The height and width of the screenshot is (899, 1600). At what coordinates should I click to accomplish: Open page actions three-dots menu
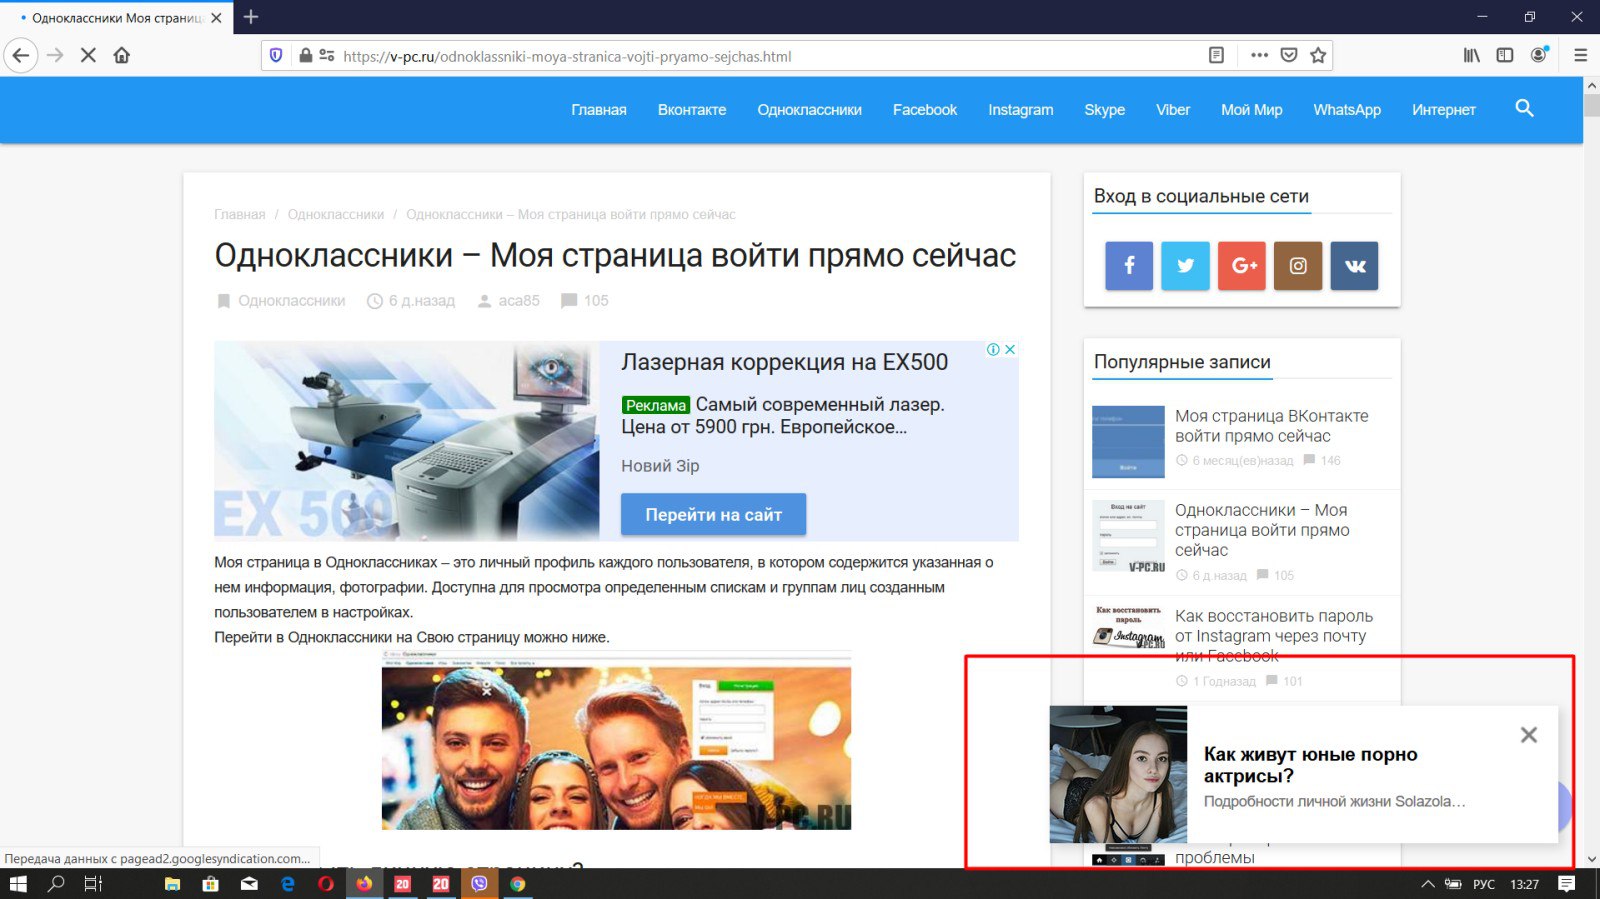click(x=1259, y=56)
